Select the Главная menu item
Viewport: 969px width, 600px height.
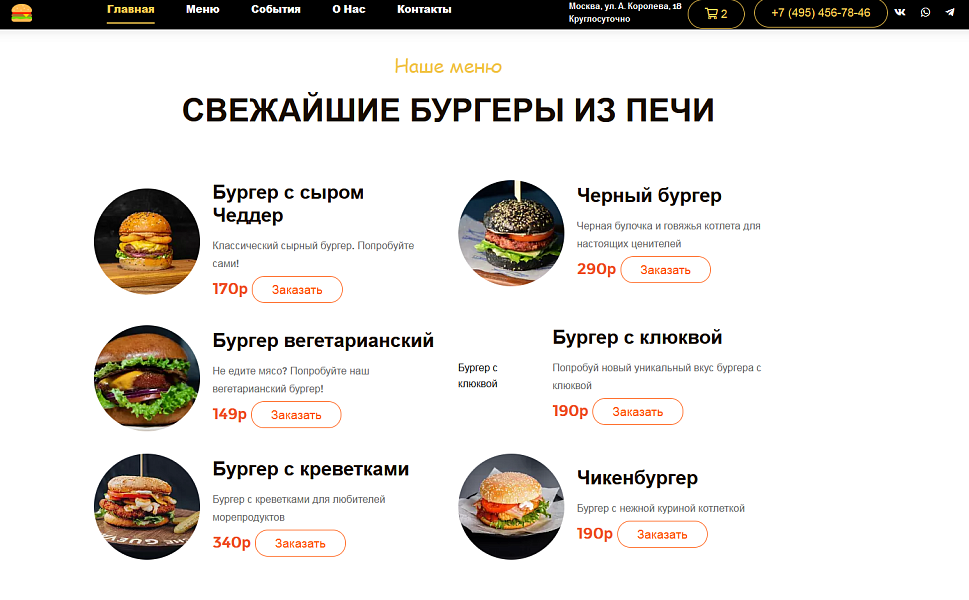click(x=130, y=9)
